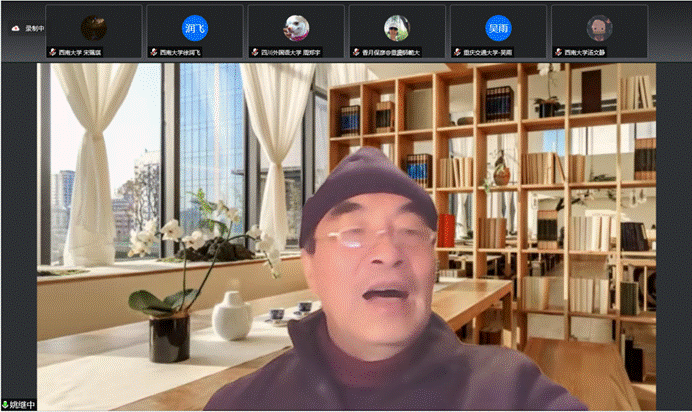Click the 姚继中 speaker name label
Image resolution: width=692 pixels, height=412 pixels.
pos(22,405)
